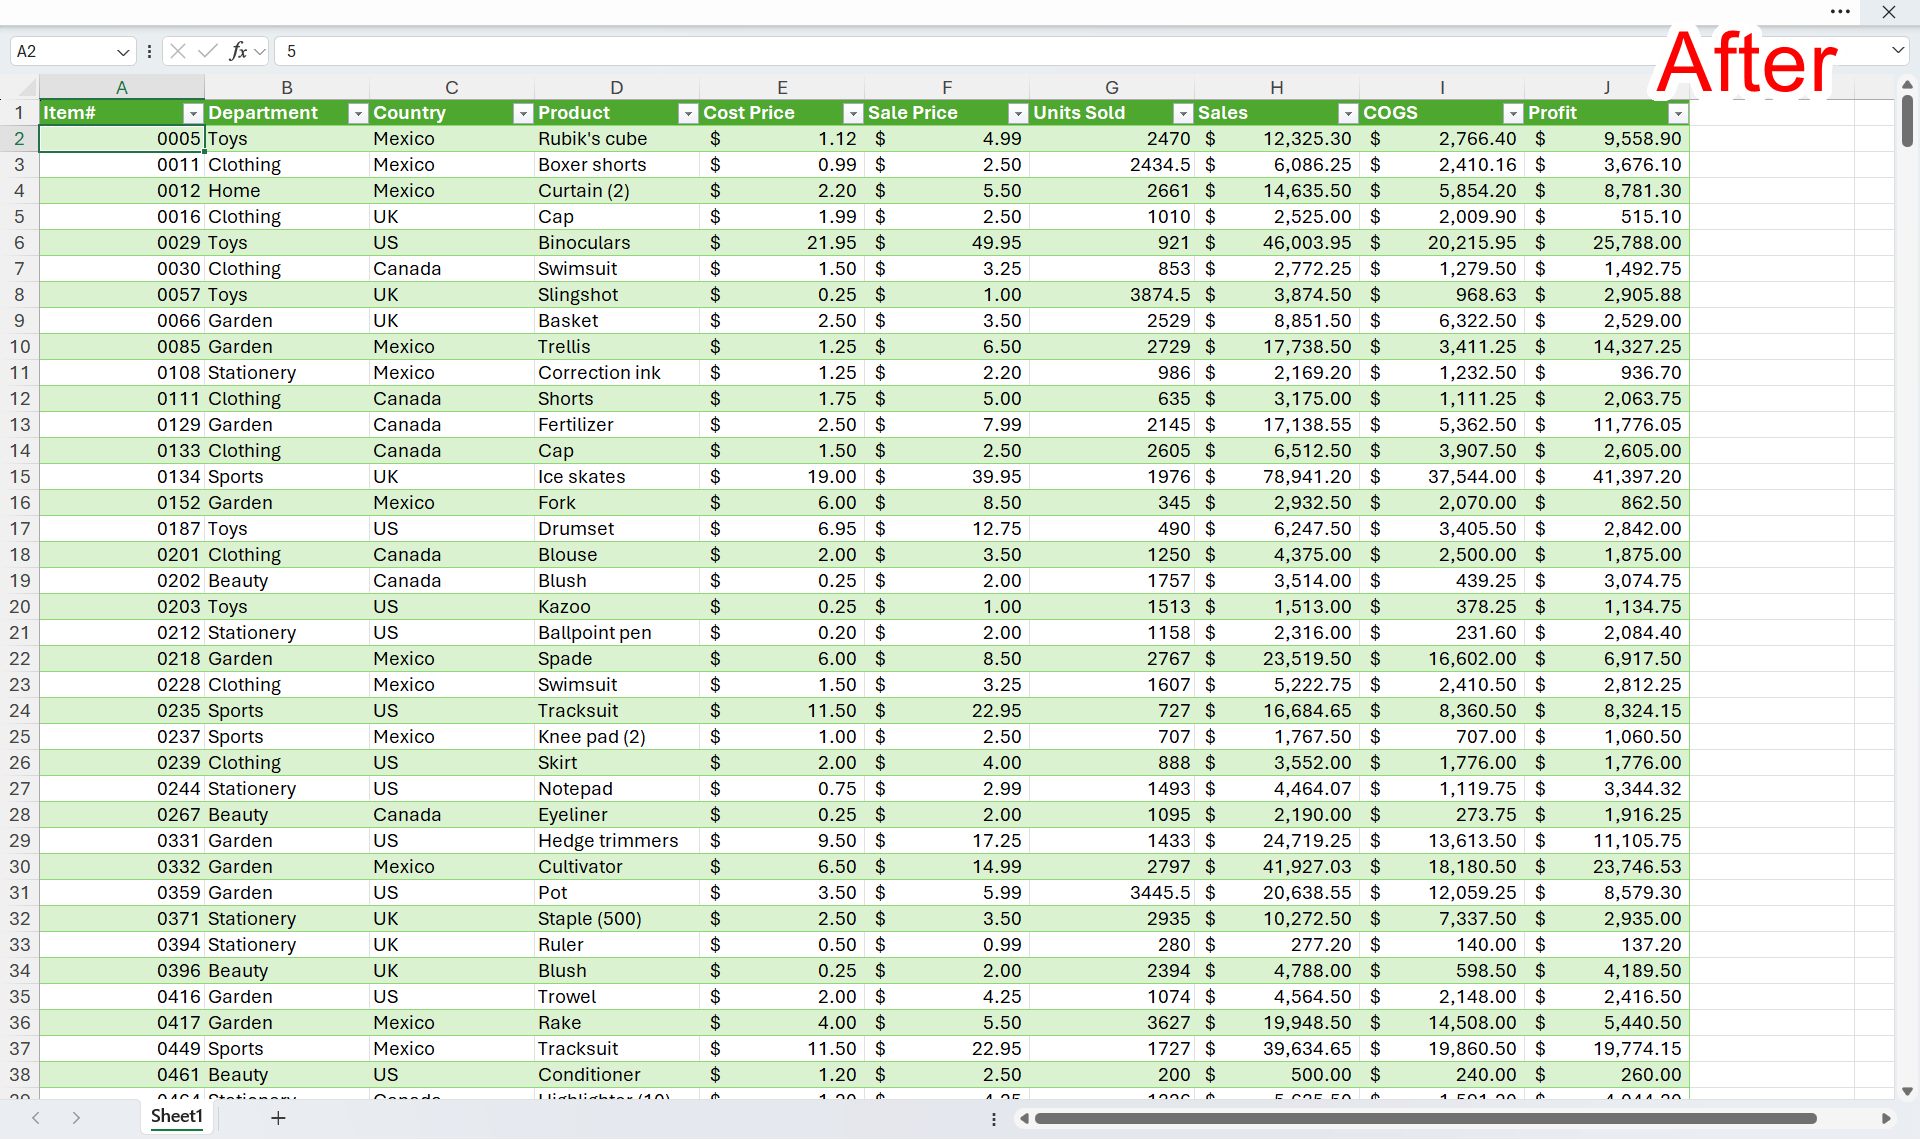Click the Ice skates product cell

(x=617, y=477)
